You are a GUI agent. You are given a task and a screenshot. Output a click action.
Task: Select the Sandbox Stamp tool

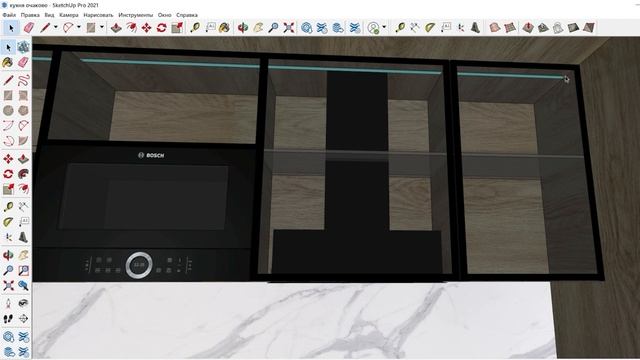(543, 28)
